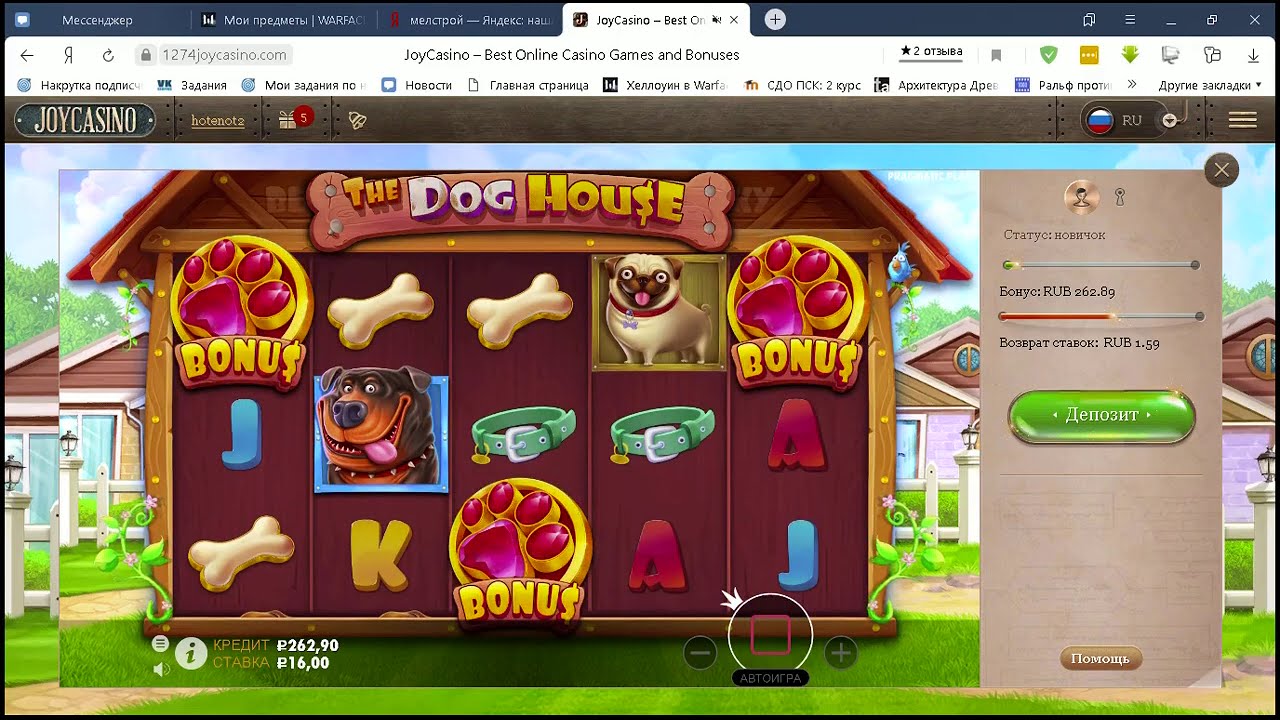Close the game overlay with round X
The height and width of the screenshot is (720, 1280).
point(1222,170)
